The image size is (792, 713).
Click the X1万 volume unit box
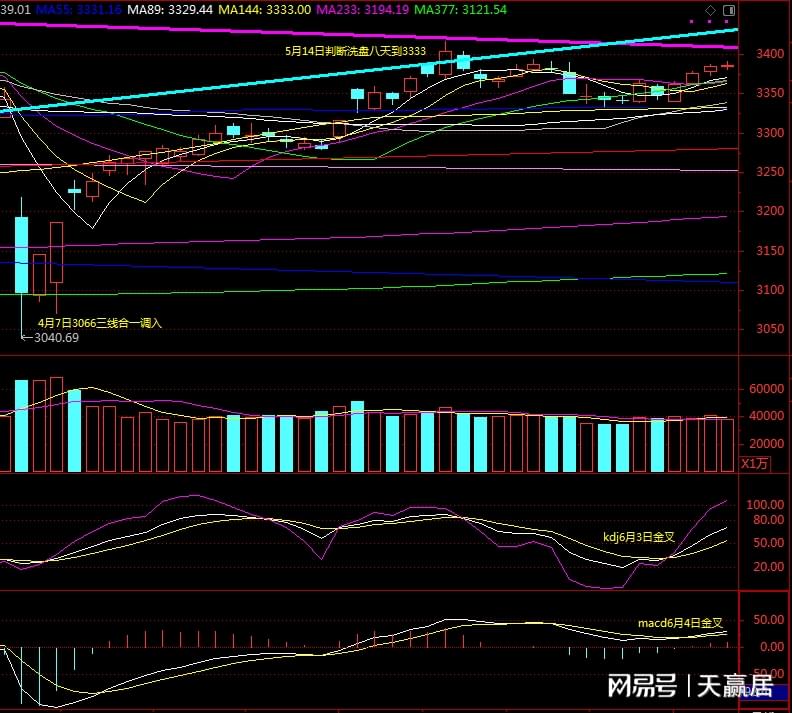coord(755,464)
